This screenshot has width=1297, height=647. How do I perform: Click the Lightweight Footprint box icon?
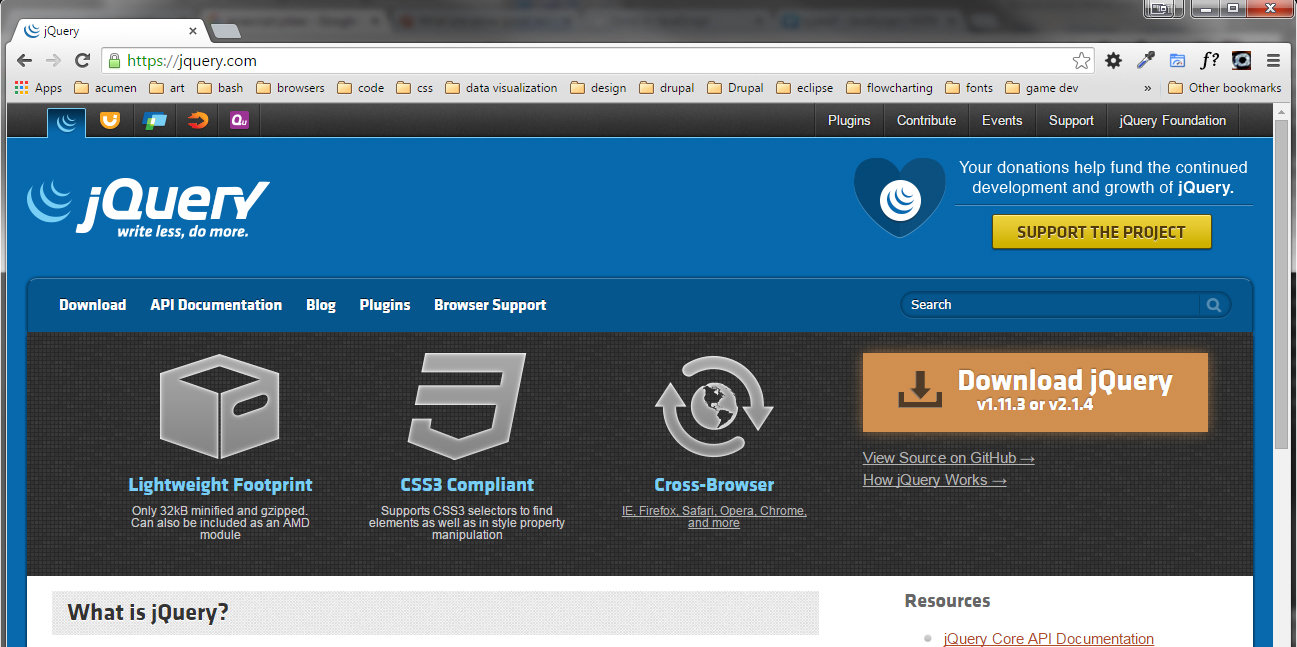point(220,406)
